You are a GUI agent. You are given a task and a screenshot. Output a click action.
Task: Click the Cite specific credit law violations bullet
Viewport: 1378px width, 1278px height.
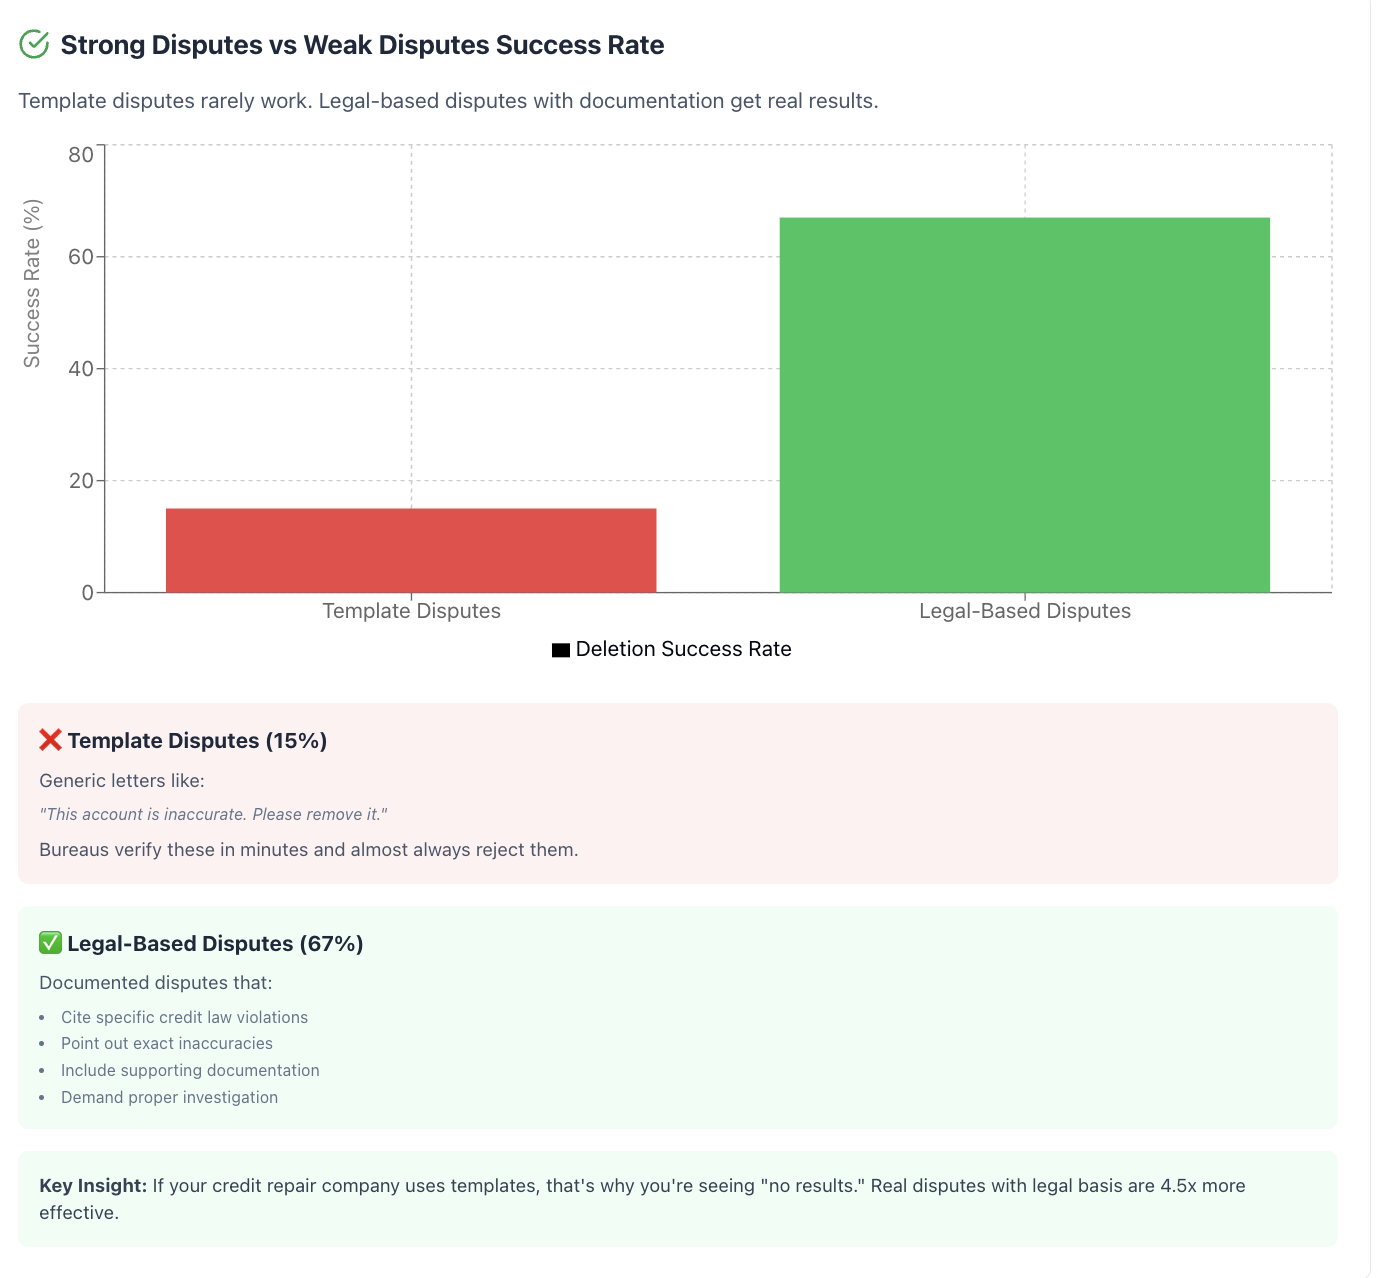click(184, 1017)
